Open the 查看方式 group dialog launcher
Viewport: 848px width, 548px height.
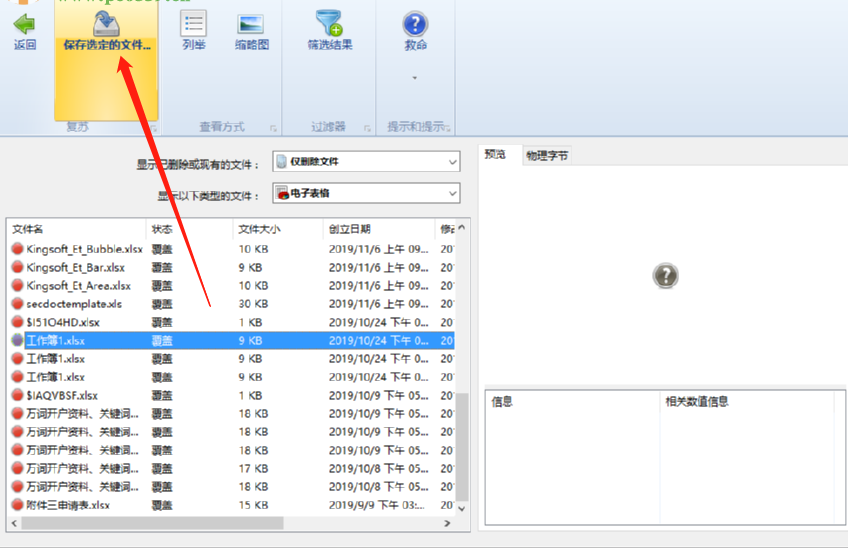point(273,128)
